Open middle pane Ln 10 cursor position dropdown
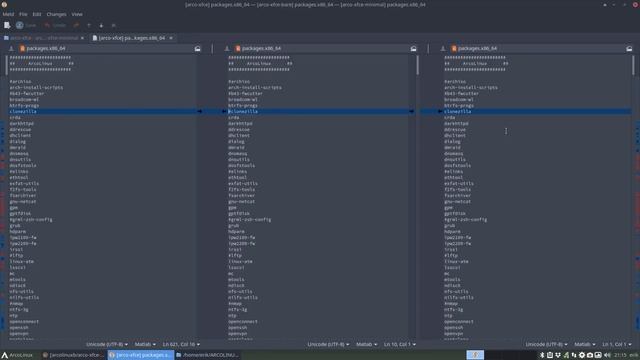This screenshot has width=640, height=360. coord(400,344)
